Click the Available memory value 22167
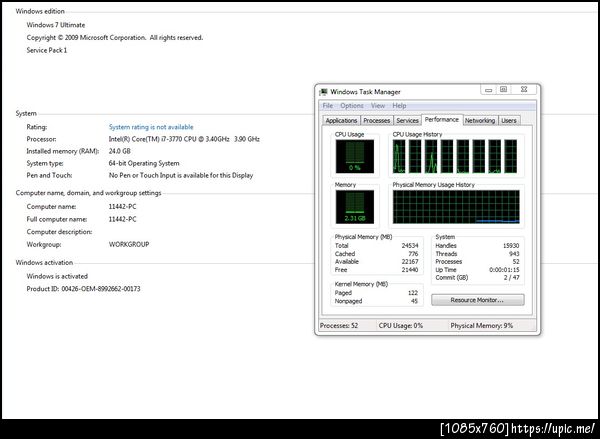 410,262
